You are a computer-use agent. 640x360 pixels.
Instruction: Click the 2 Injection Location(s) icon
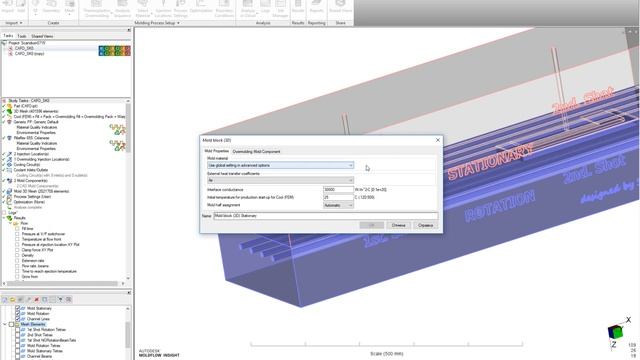[9, 154]
